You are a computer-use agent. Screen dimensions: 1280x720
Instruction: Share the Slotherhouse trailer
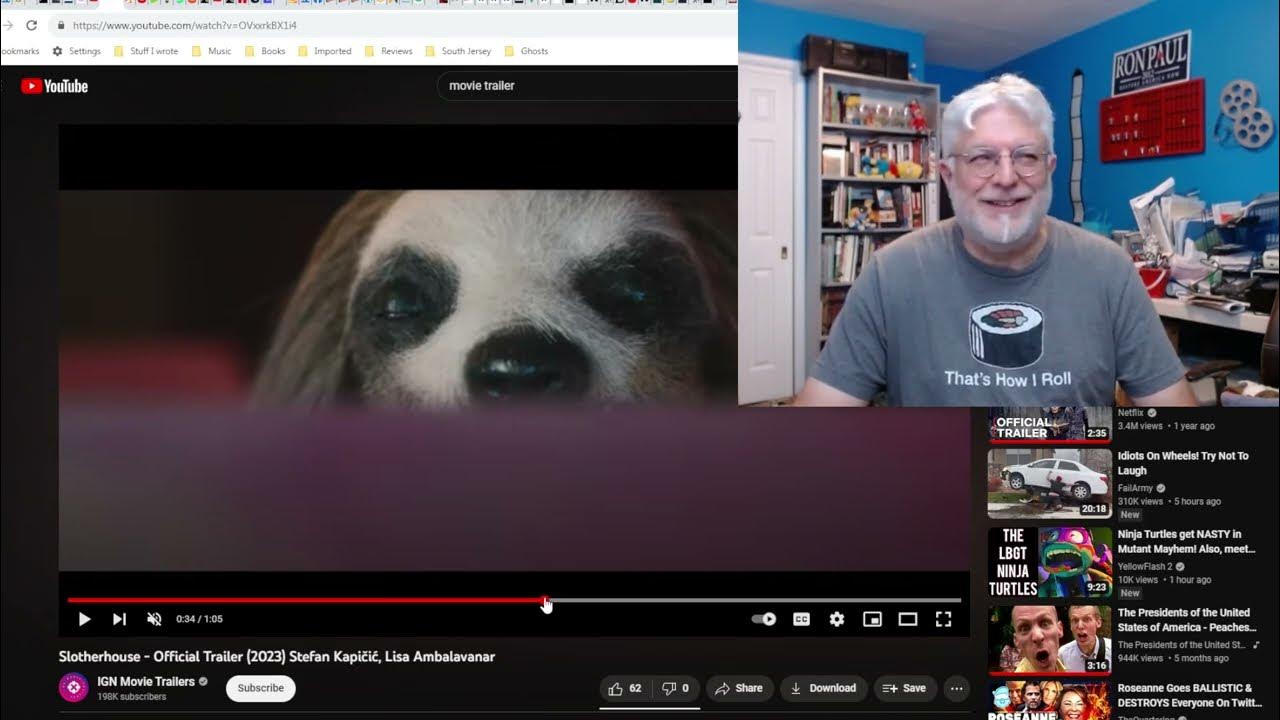(740, 688)
